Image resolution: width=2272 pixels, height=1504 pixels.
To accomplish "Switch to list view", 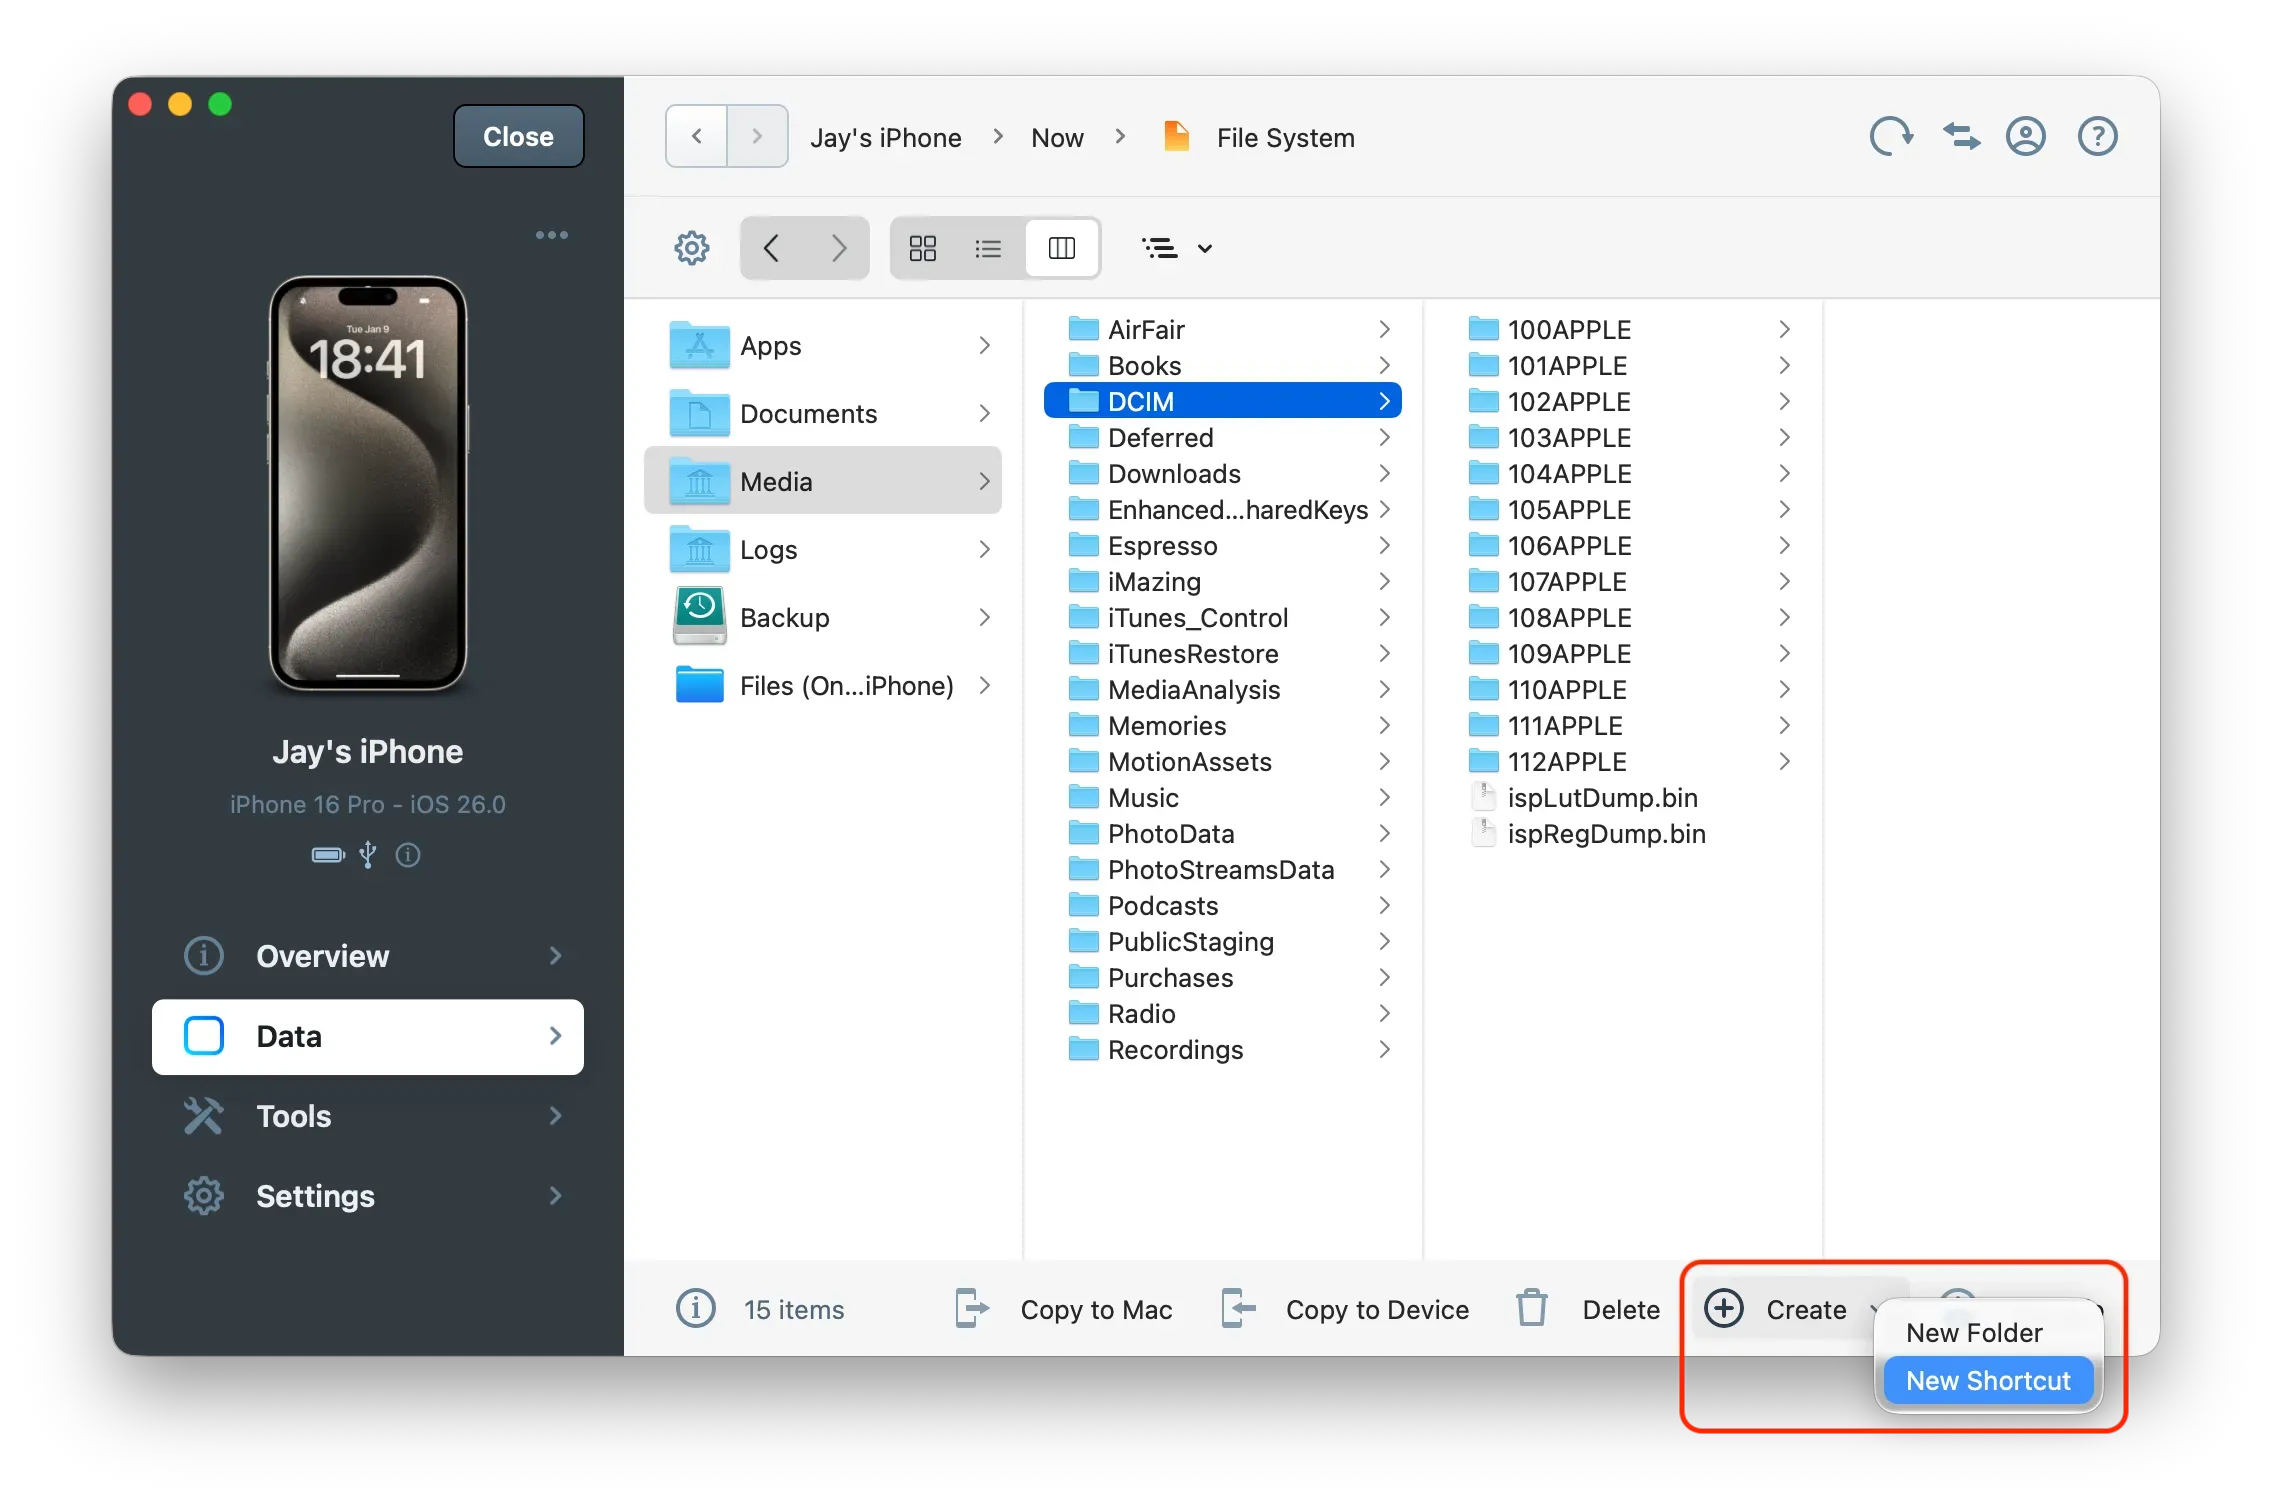I will (x=987, y=247).
